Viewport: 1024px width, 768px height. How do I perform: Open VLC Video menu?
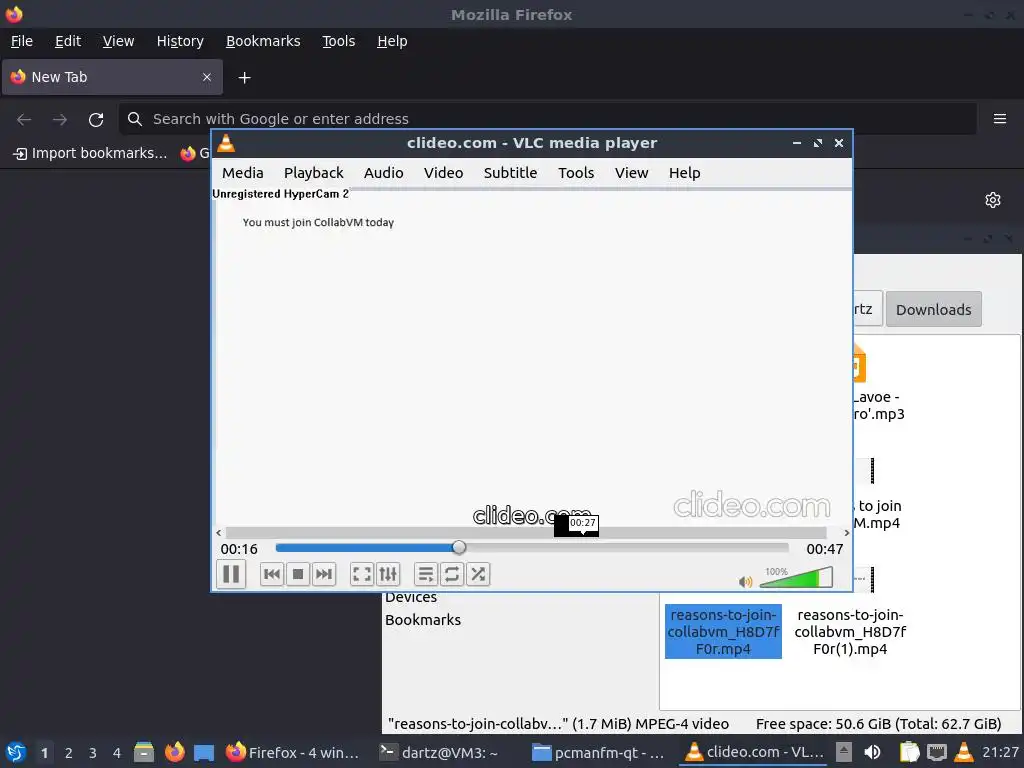click(x=443, y=173)
